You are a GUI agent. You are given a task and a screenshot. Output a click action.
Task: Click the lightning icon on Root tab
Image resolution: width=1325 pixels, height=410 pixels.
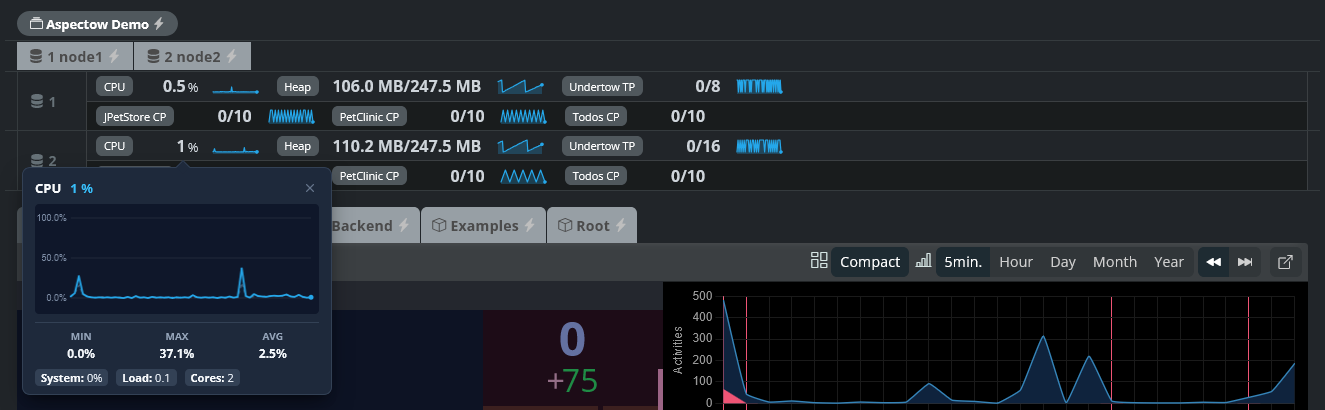620,226
